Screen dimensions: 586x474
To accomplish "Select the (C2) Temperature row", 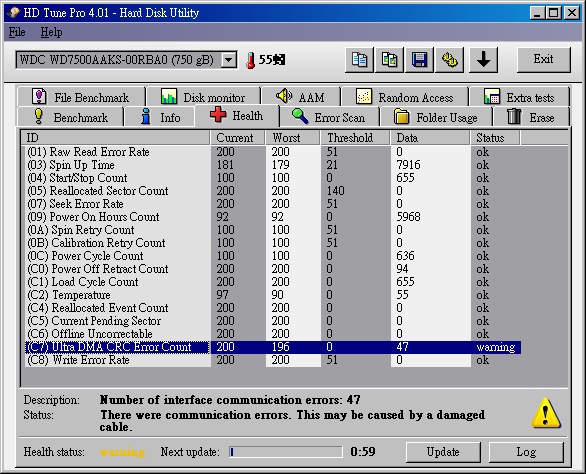I will [273, 295].
